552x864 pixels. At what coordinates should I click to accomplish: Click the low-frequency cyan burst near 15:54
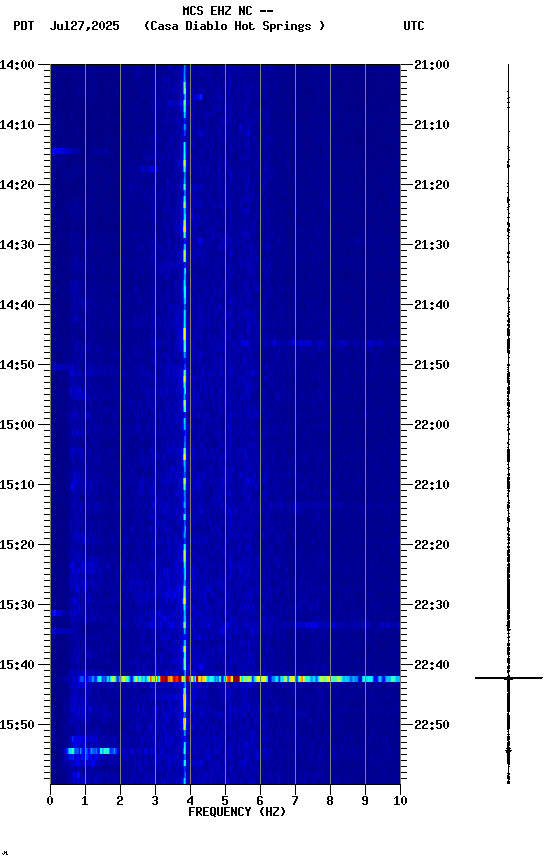click(x=91, y=750)
